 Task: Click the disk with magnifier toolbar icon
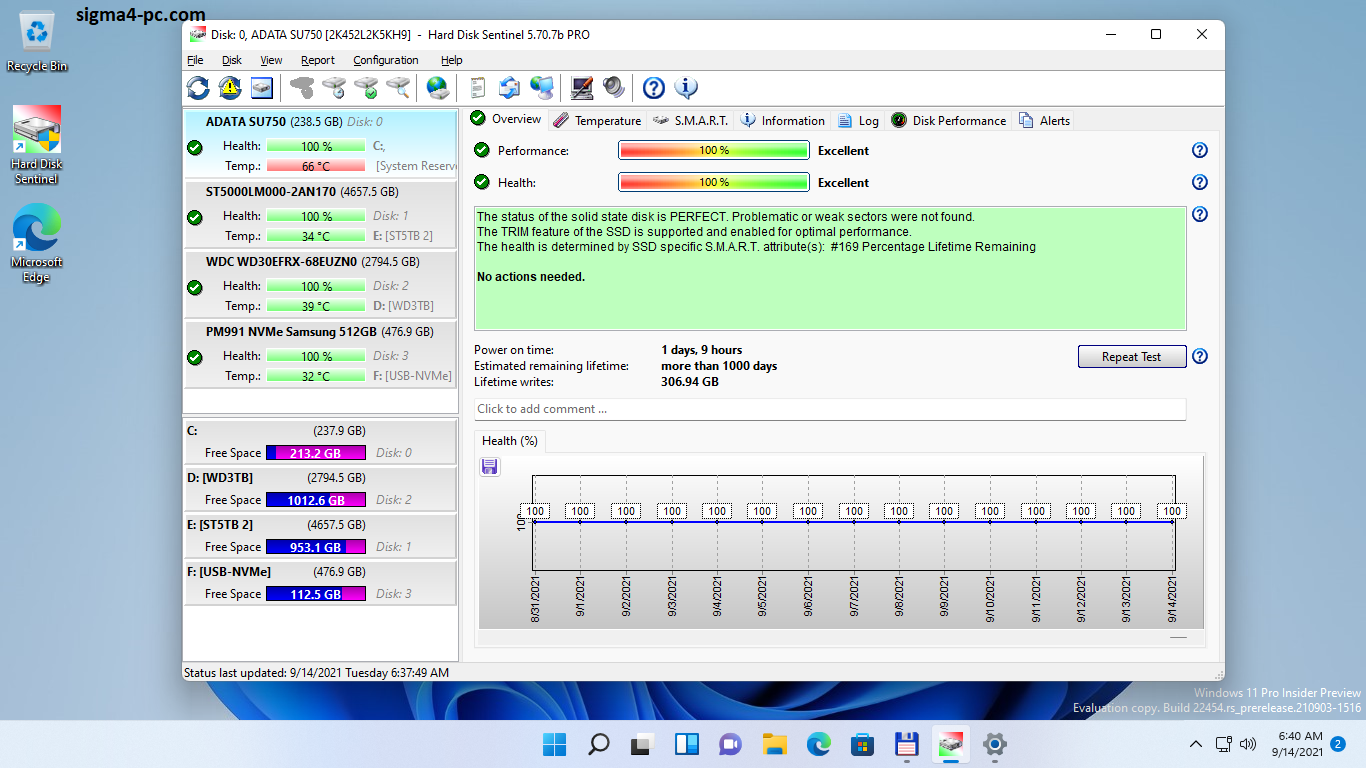tap(398, 88)
